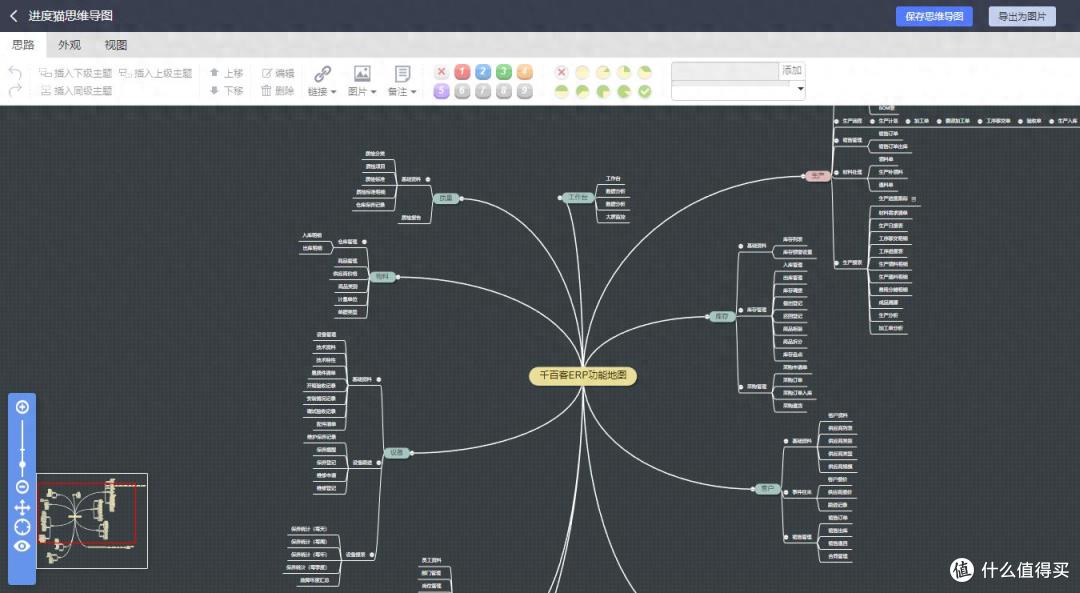This screenshot has width=1080, height=593.
Task: Click the 添加 tag button
Action: 791,70
